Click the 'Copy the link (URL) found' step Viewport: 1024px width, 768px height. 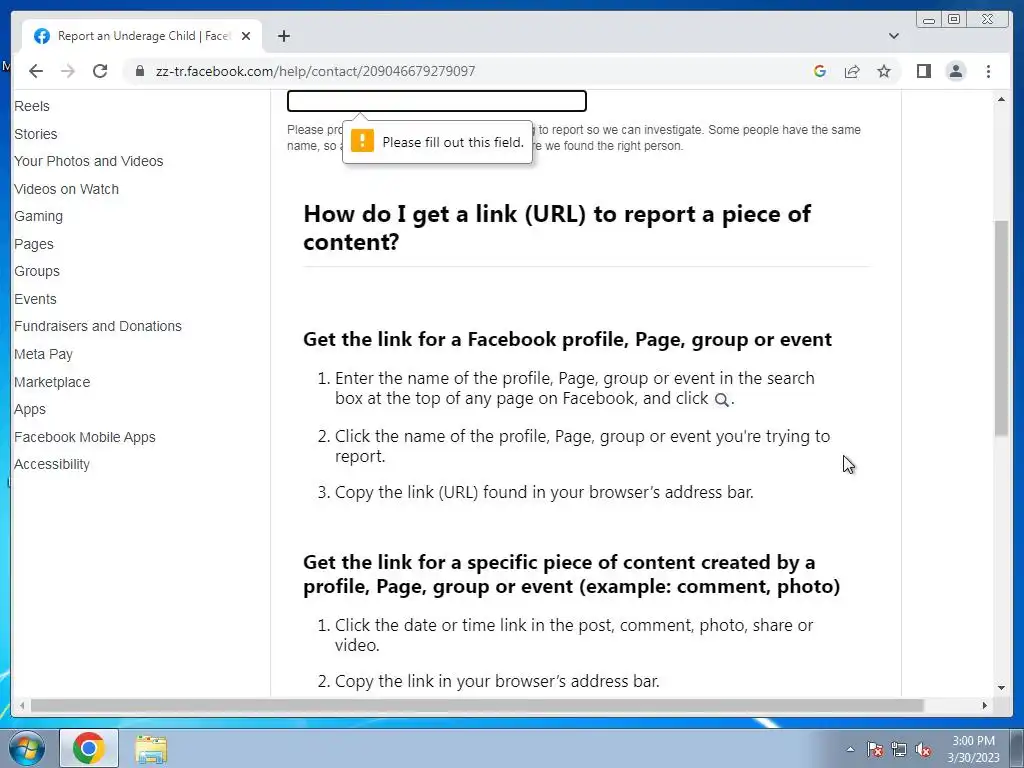pyautogui.click(x=544, y=492)
